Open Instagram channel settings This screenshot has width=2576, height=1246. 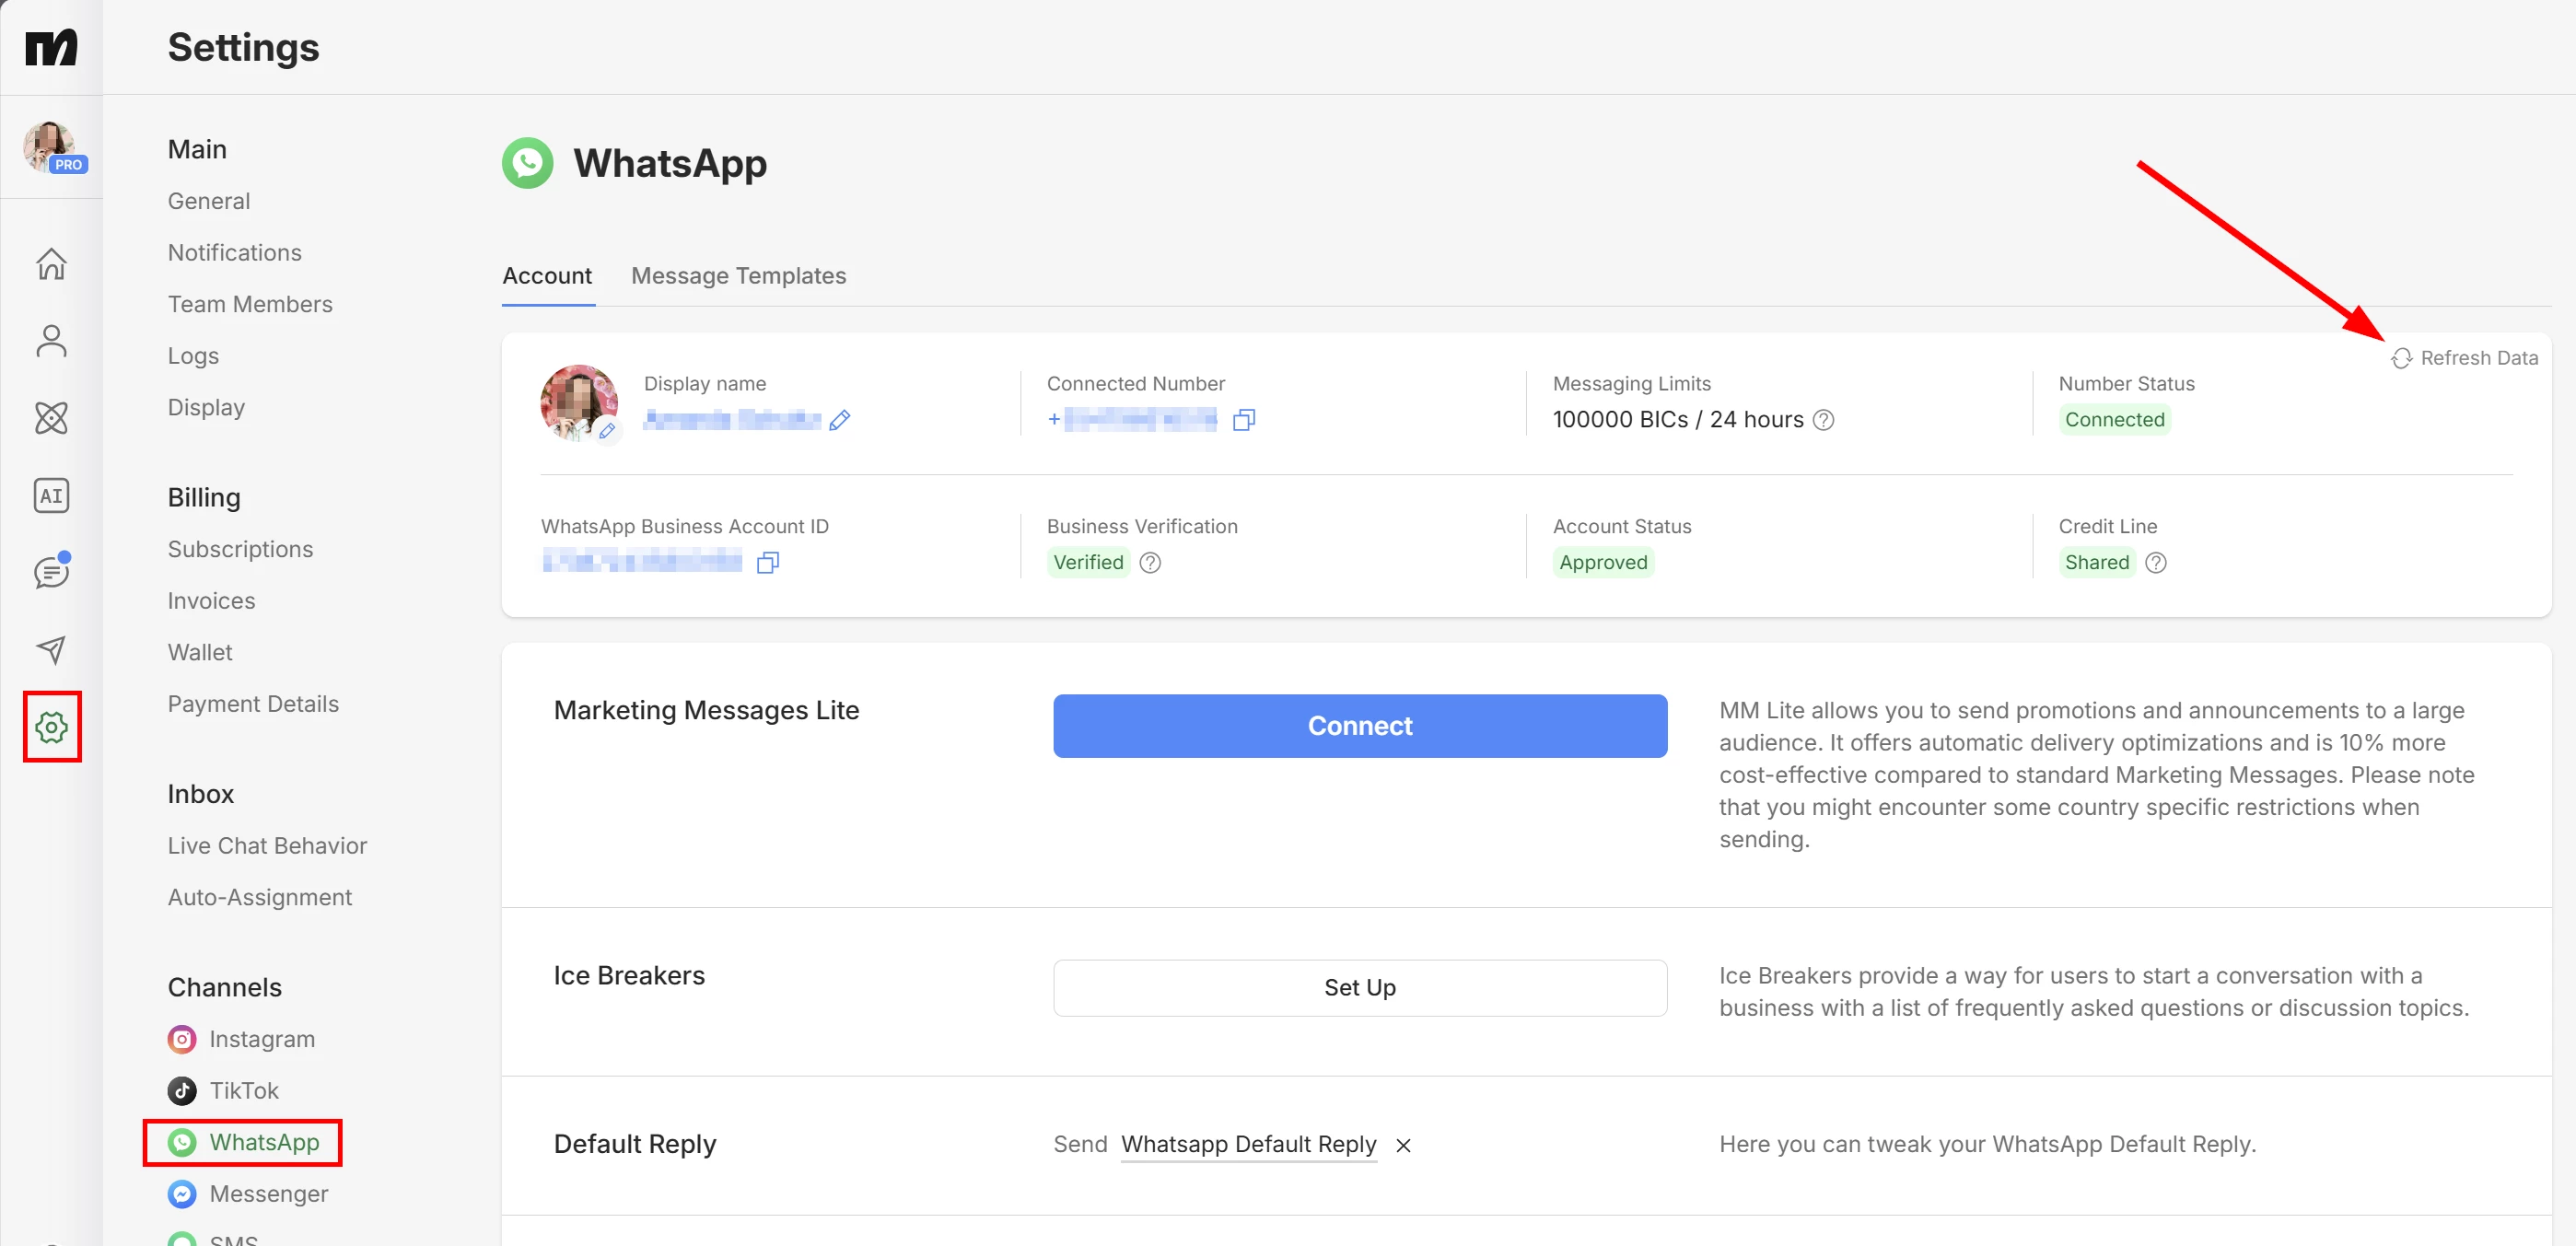(261, 1039)
